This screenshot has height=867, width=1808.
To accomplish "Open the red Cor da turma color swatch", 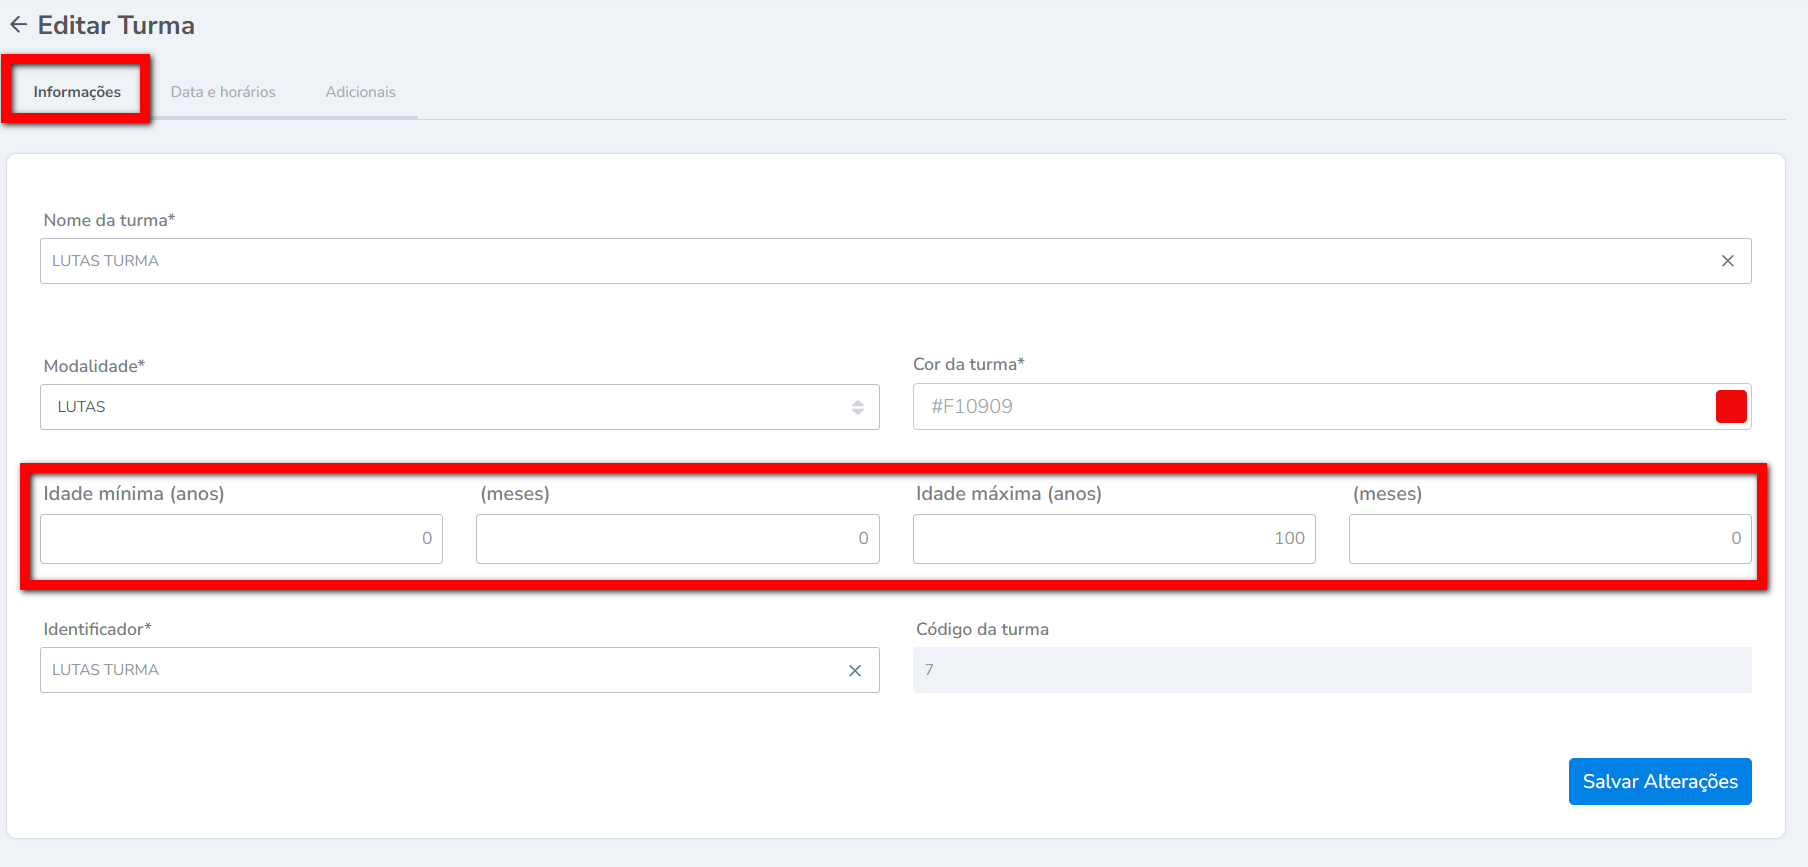I will pos(1730,407).
